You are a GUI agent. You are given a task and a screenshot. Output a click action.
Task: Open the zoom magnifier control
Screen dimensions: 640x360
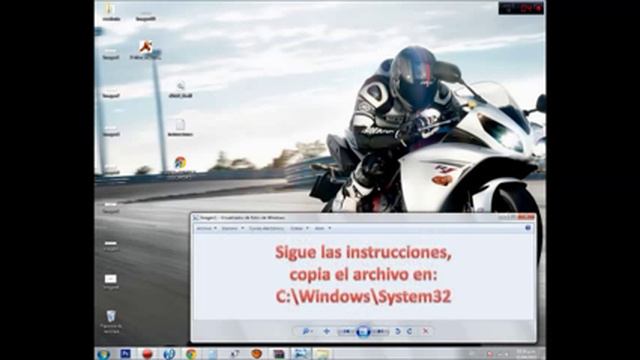point(307,331)
